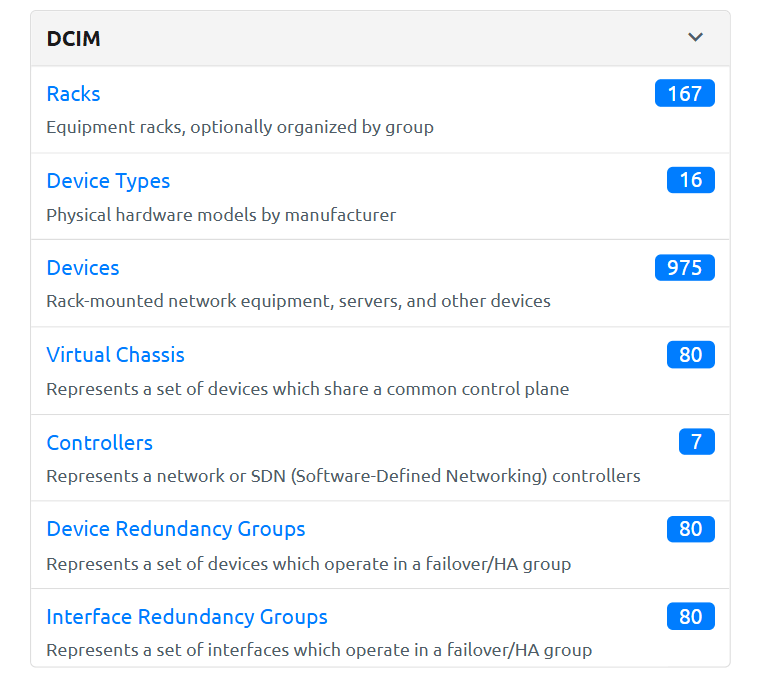Click the Device Redundancy Groups count badge
760x680 pixels.
691,529
